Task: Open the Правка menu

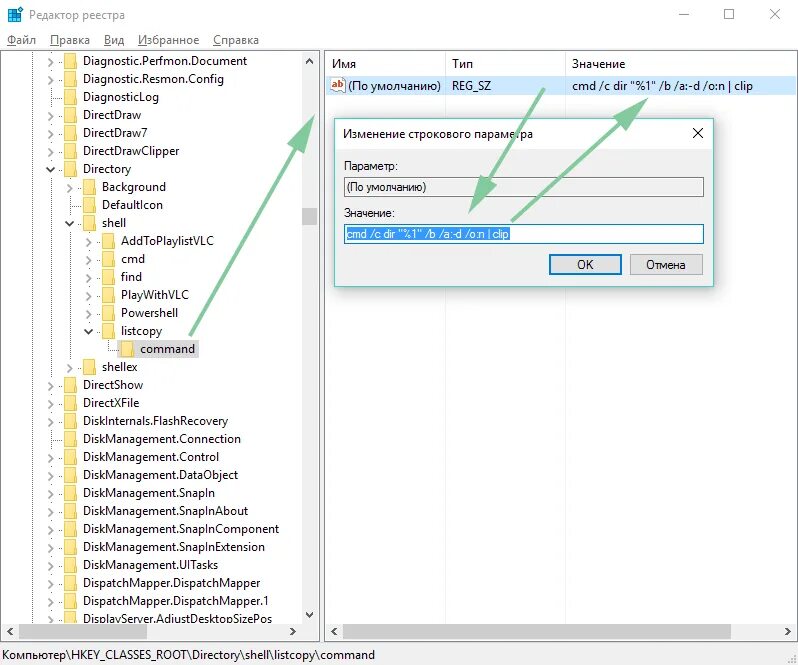Action: pos(70,40)
